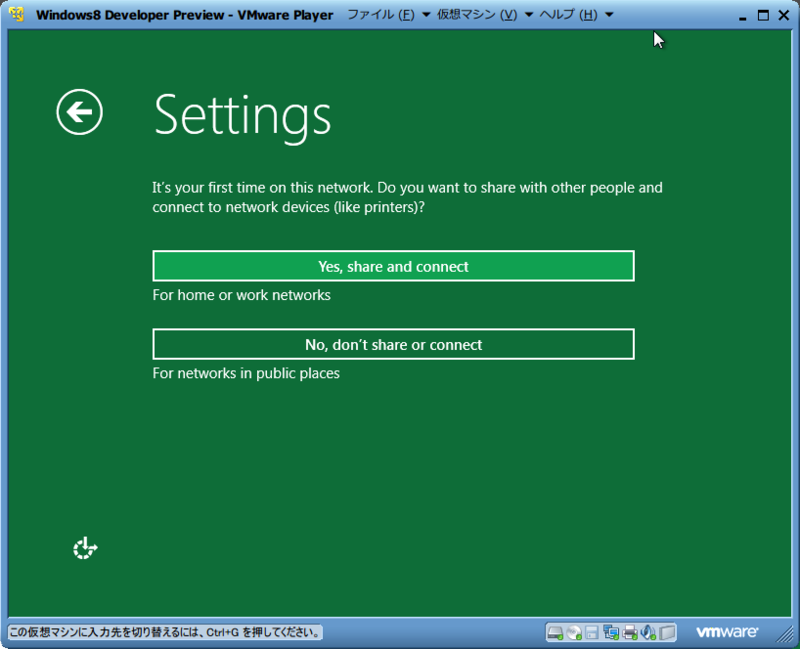Click the window resize grip corner
Image resolution: width=800 pixels, height=649 pixels.
click(785, 634)
